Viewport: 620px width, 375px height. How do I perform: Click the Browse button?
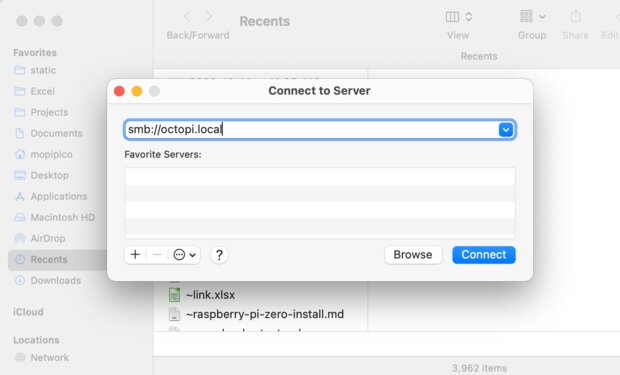point(413,255)
